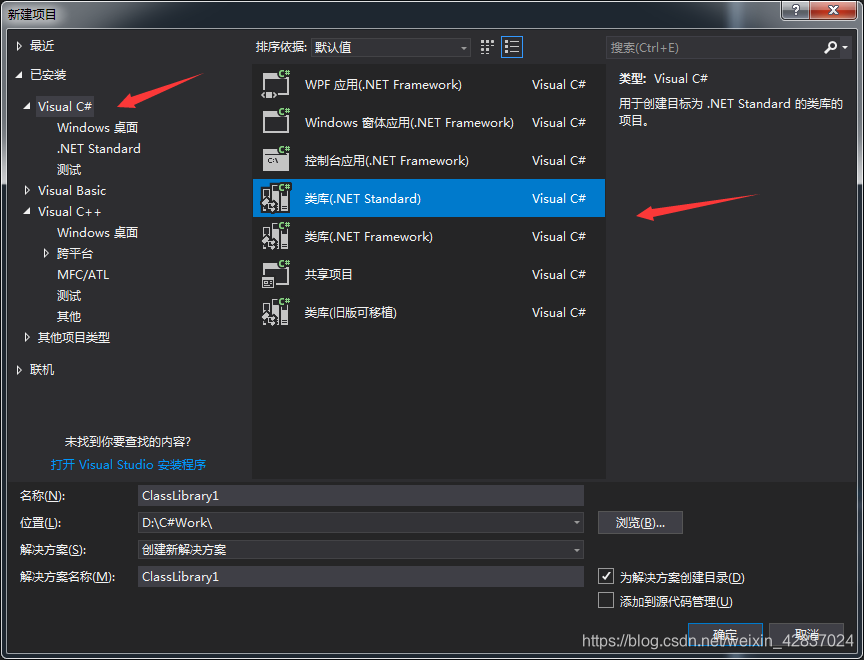Click the console app template icon
864x660 pixels.
coord(276,160)
